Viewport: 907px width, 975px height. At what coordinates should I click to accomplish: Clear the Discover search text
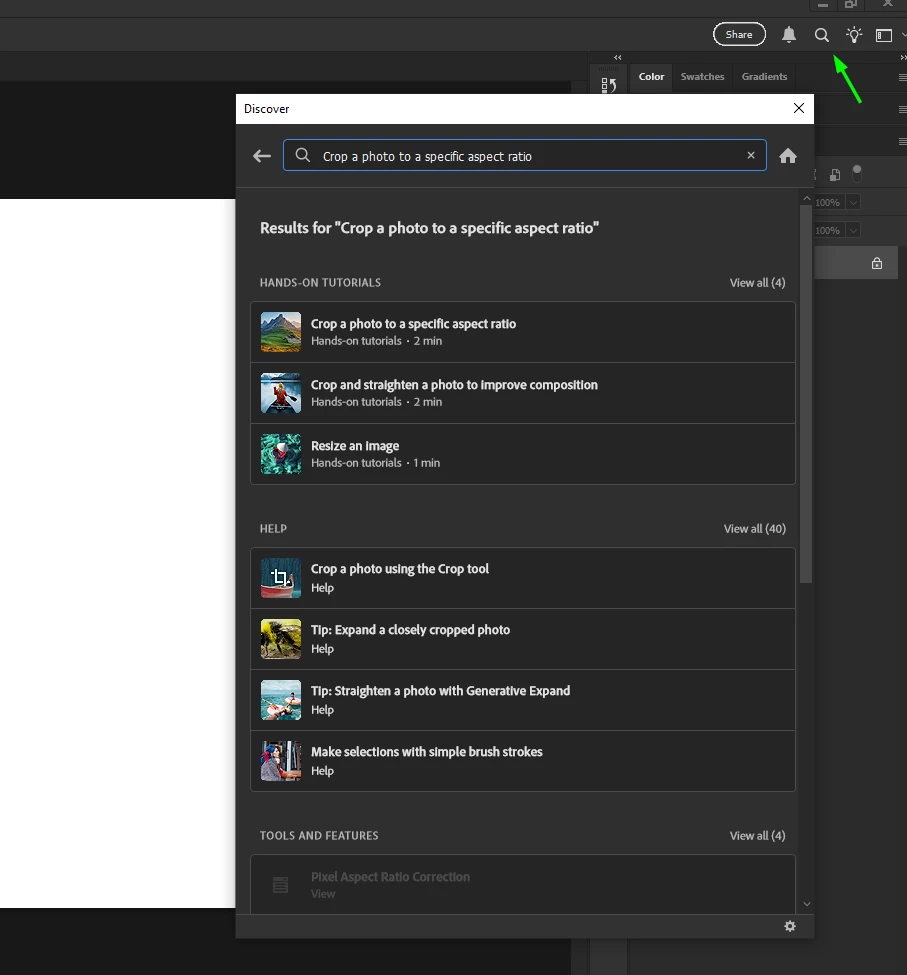coord(751,155)
